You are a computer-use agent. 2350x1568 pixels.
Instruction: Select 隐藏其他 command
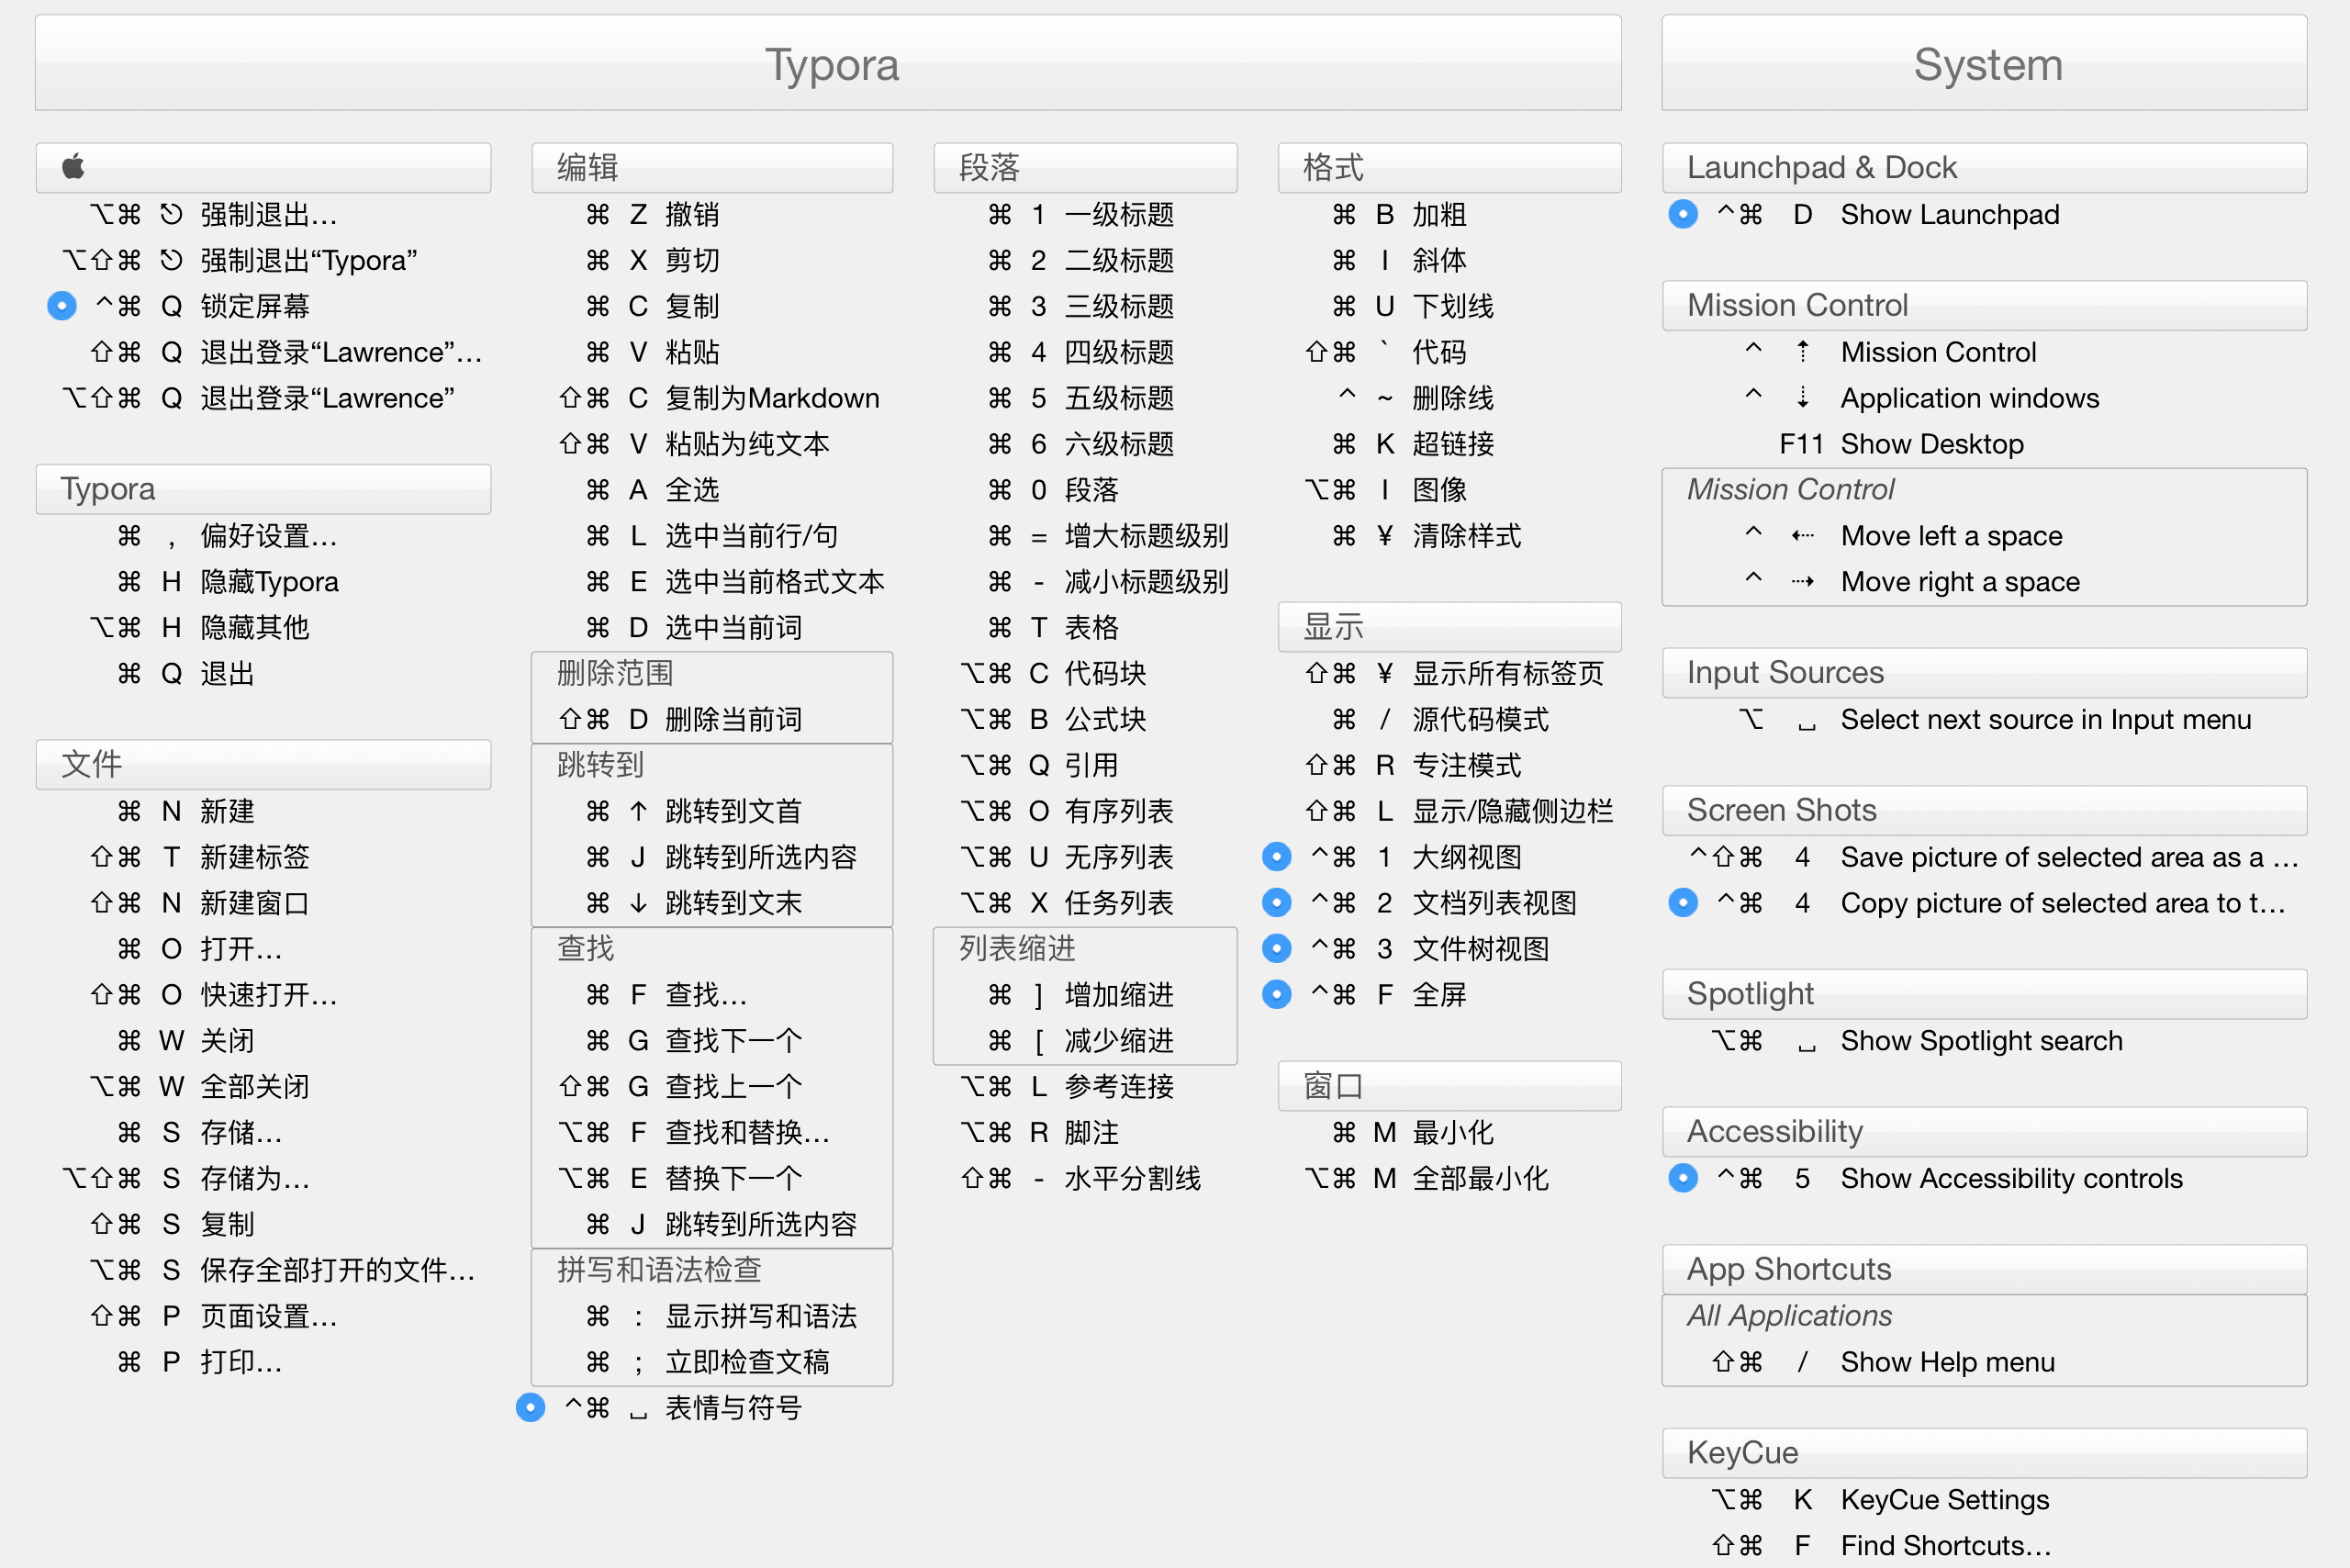pos(199,628)
